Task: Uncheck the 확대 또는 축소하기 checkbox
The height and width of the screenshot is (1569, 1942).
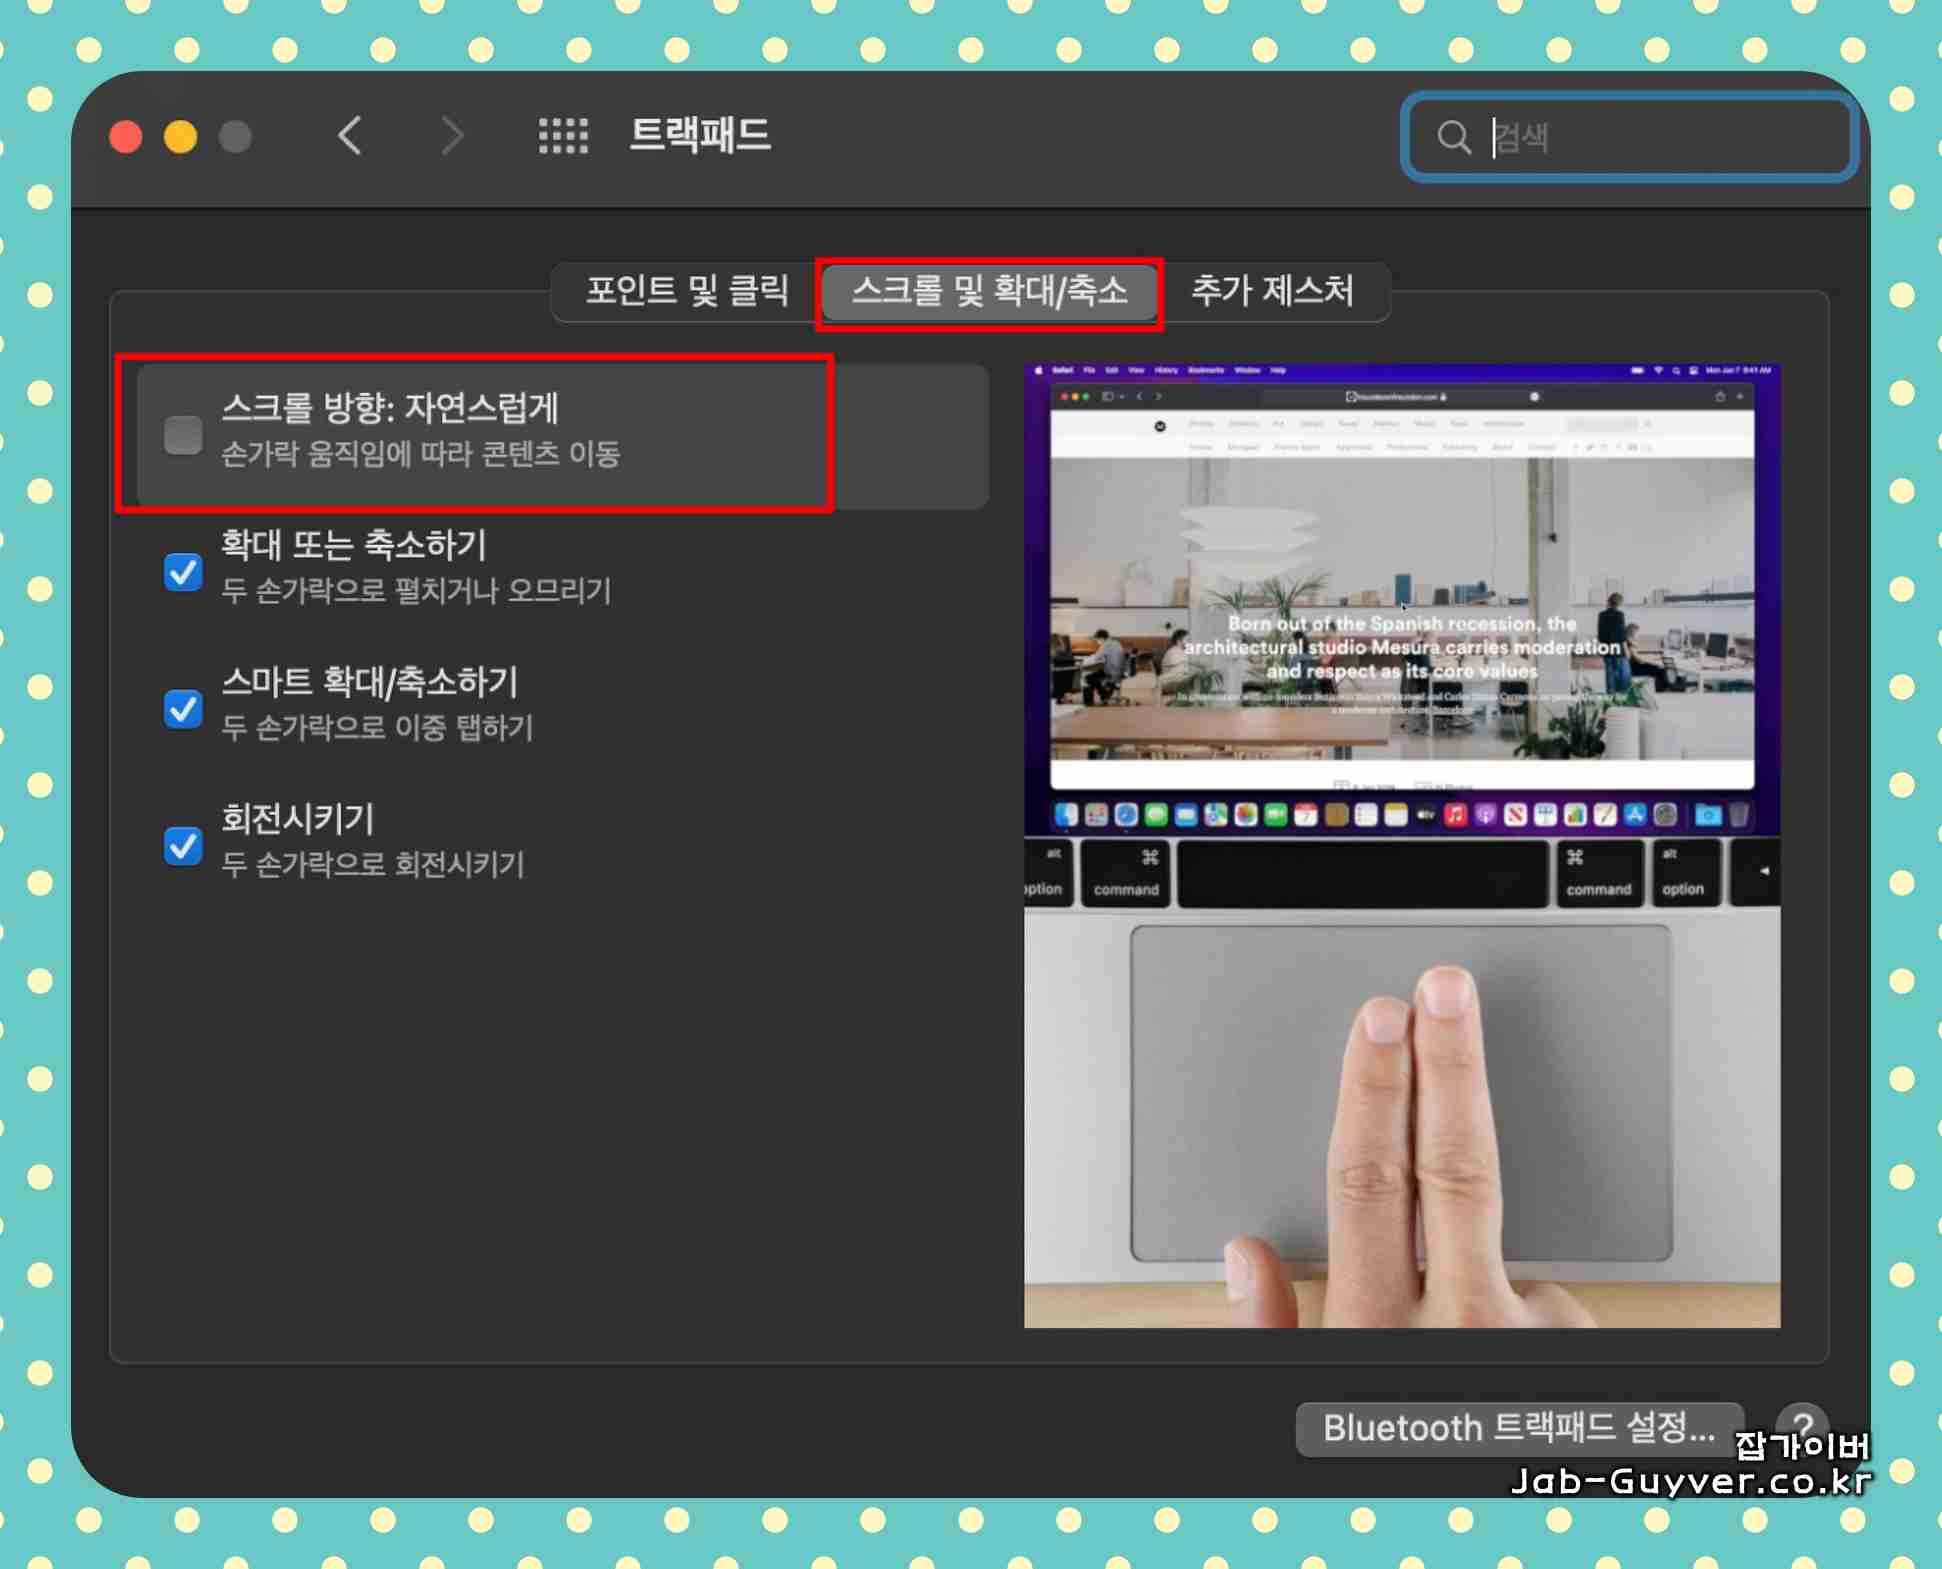Action: (x=183, y=572)
